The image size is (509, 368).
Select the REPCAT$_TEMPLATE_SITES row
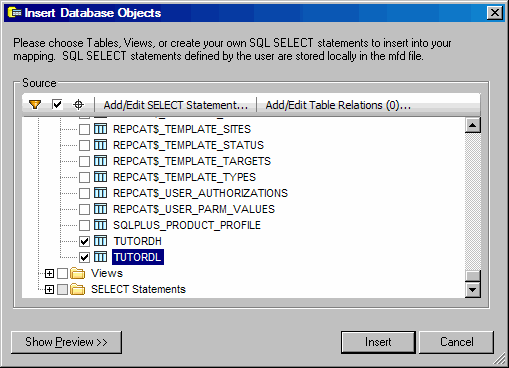click(x=182, y=129)
